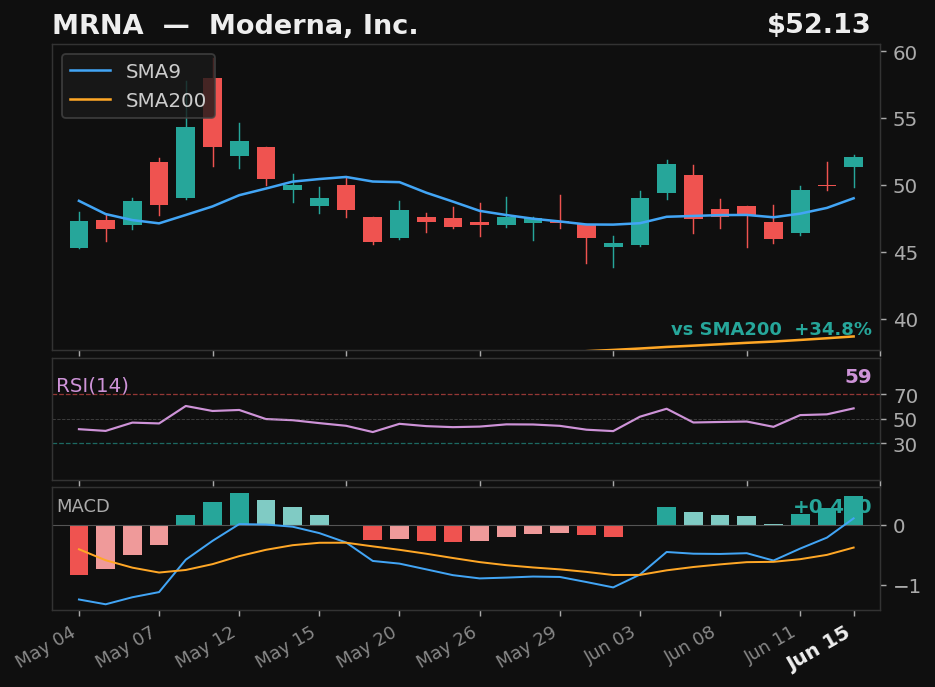This screenshot has height=687, width=935.
Task: Click the 55 price axis tick label
Action: [x=905, y=119]
